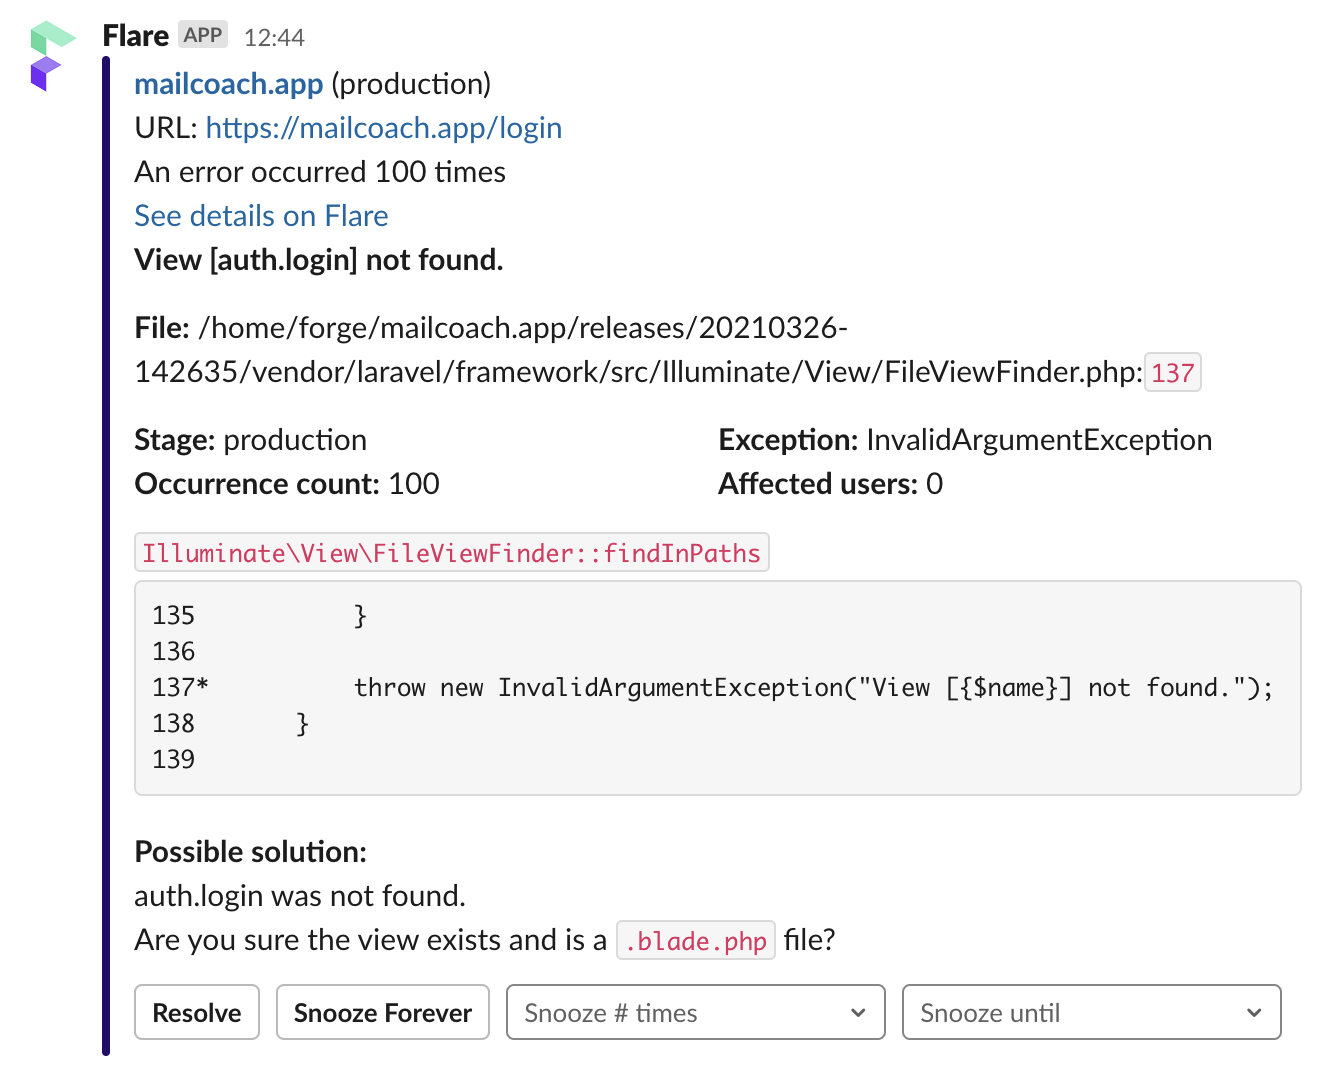This screenshot has height=1066, width=1344.
Task: Click the 12:44 message timestamp
Action: coord(274,38)
